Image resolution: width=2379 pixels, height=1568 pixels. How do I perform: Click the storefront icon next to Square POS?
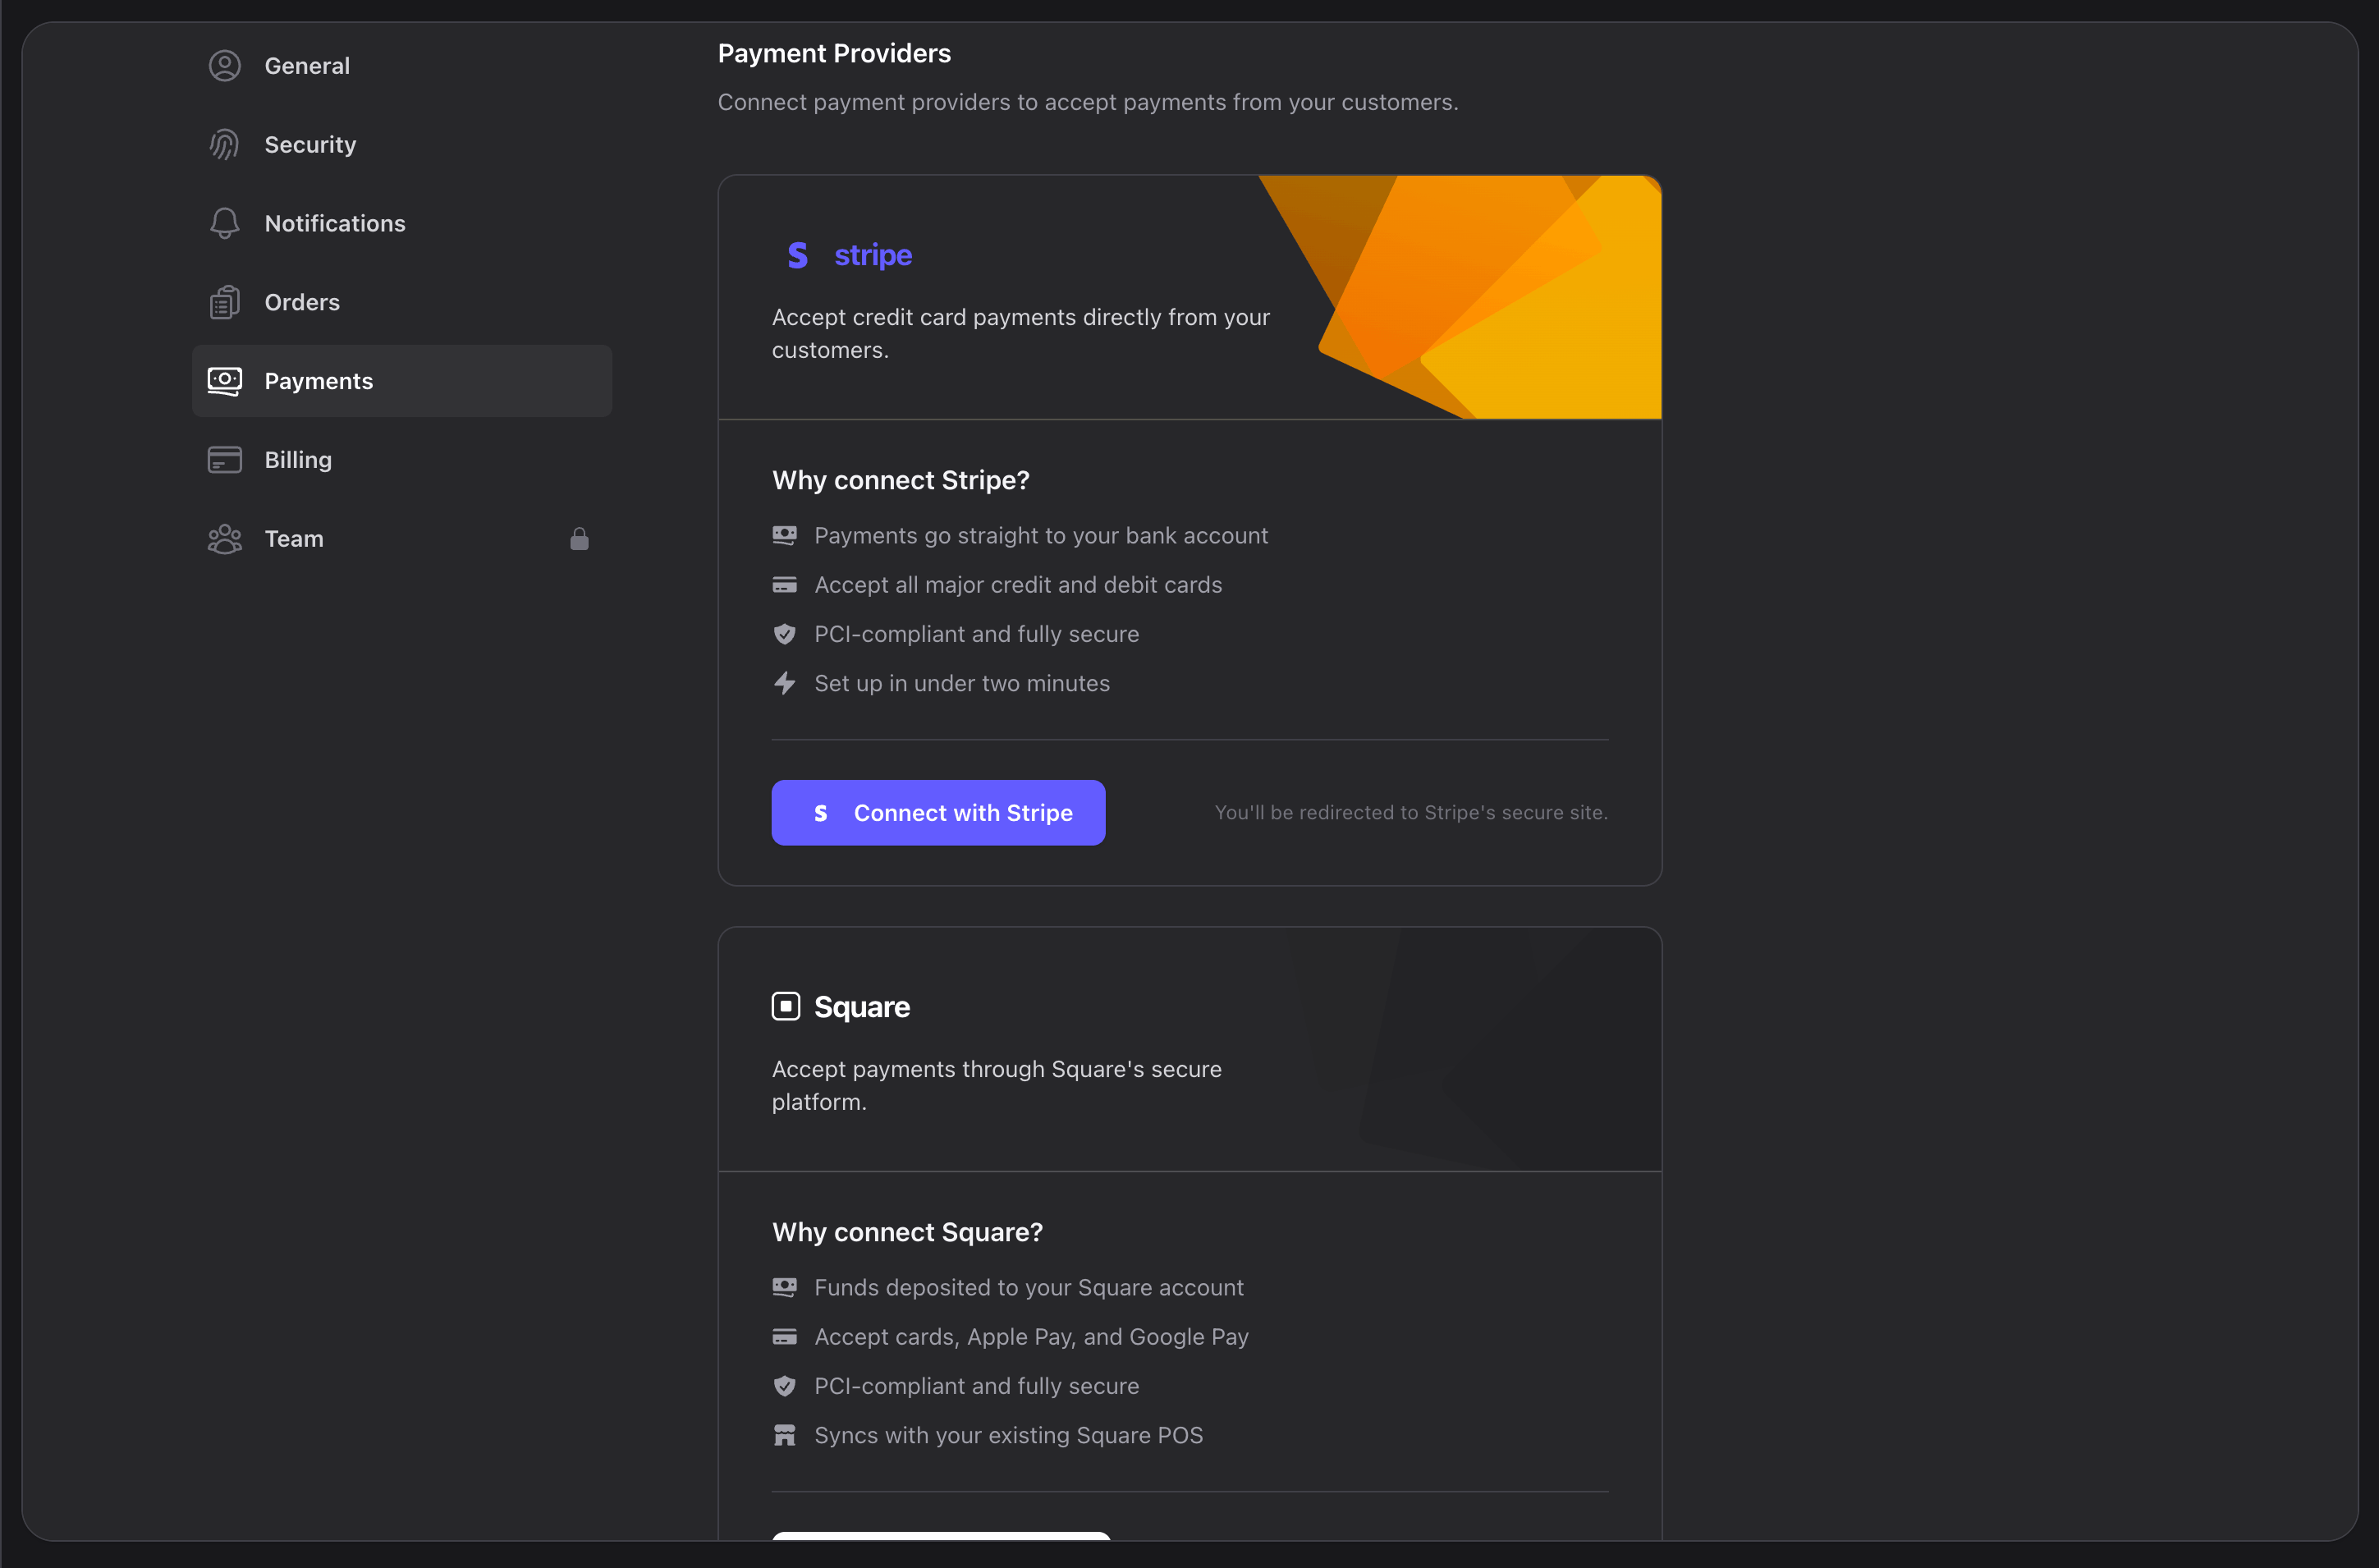[785, 1435]
